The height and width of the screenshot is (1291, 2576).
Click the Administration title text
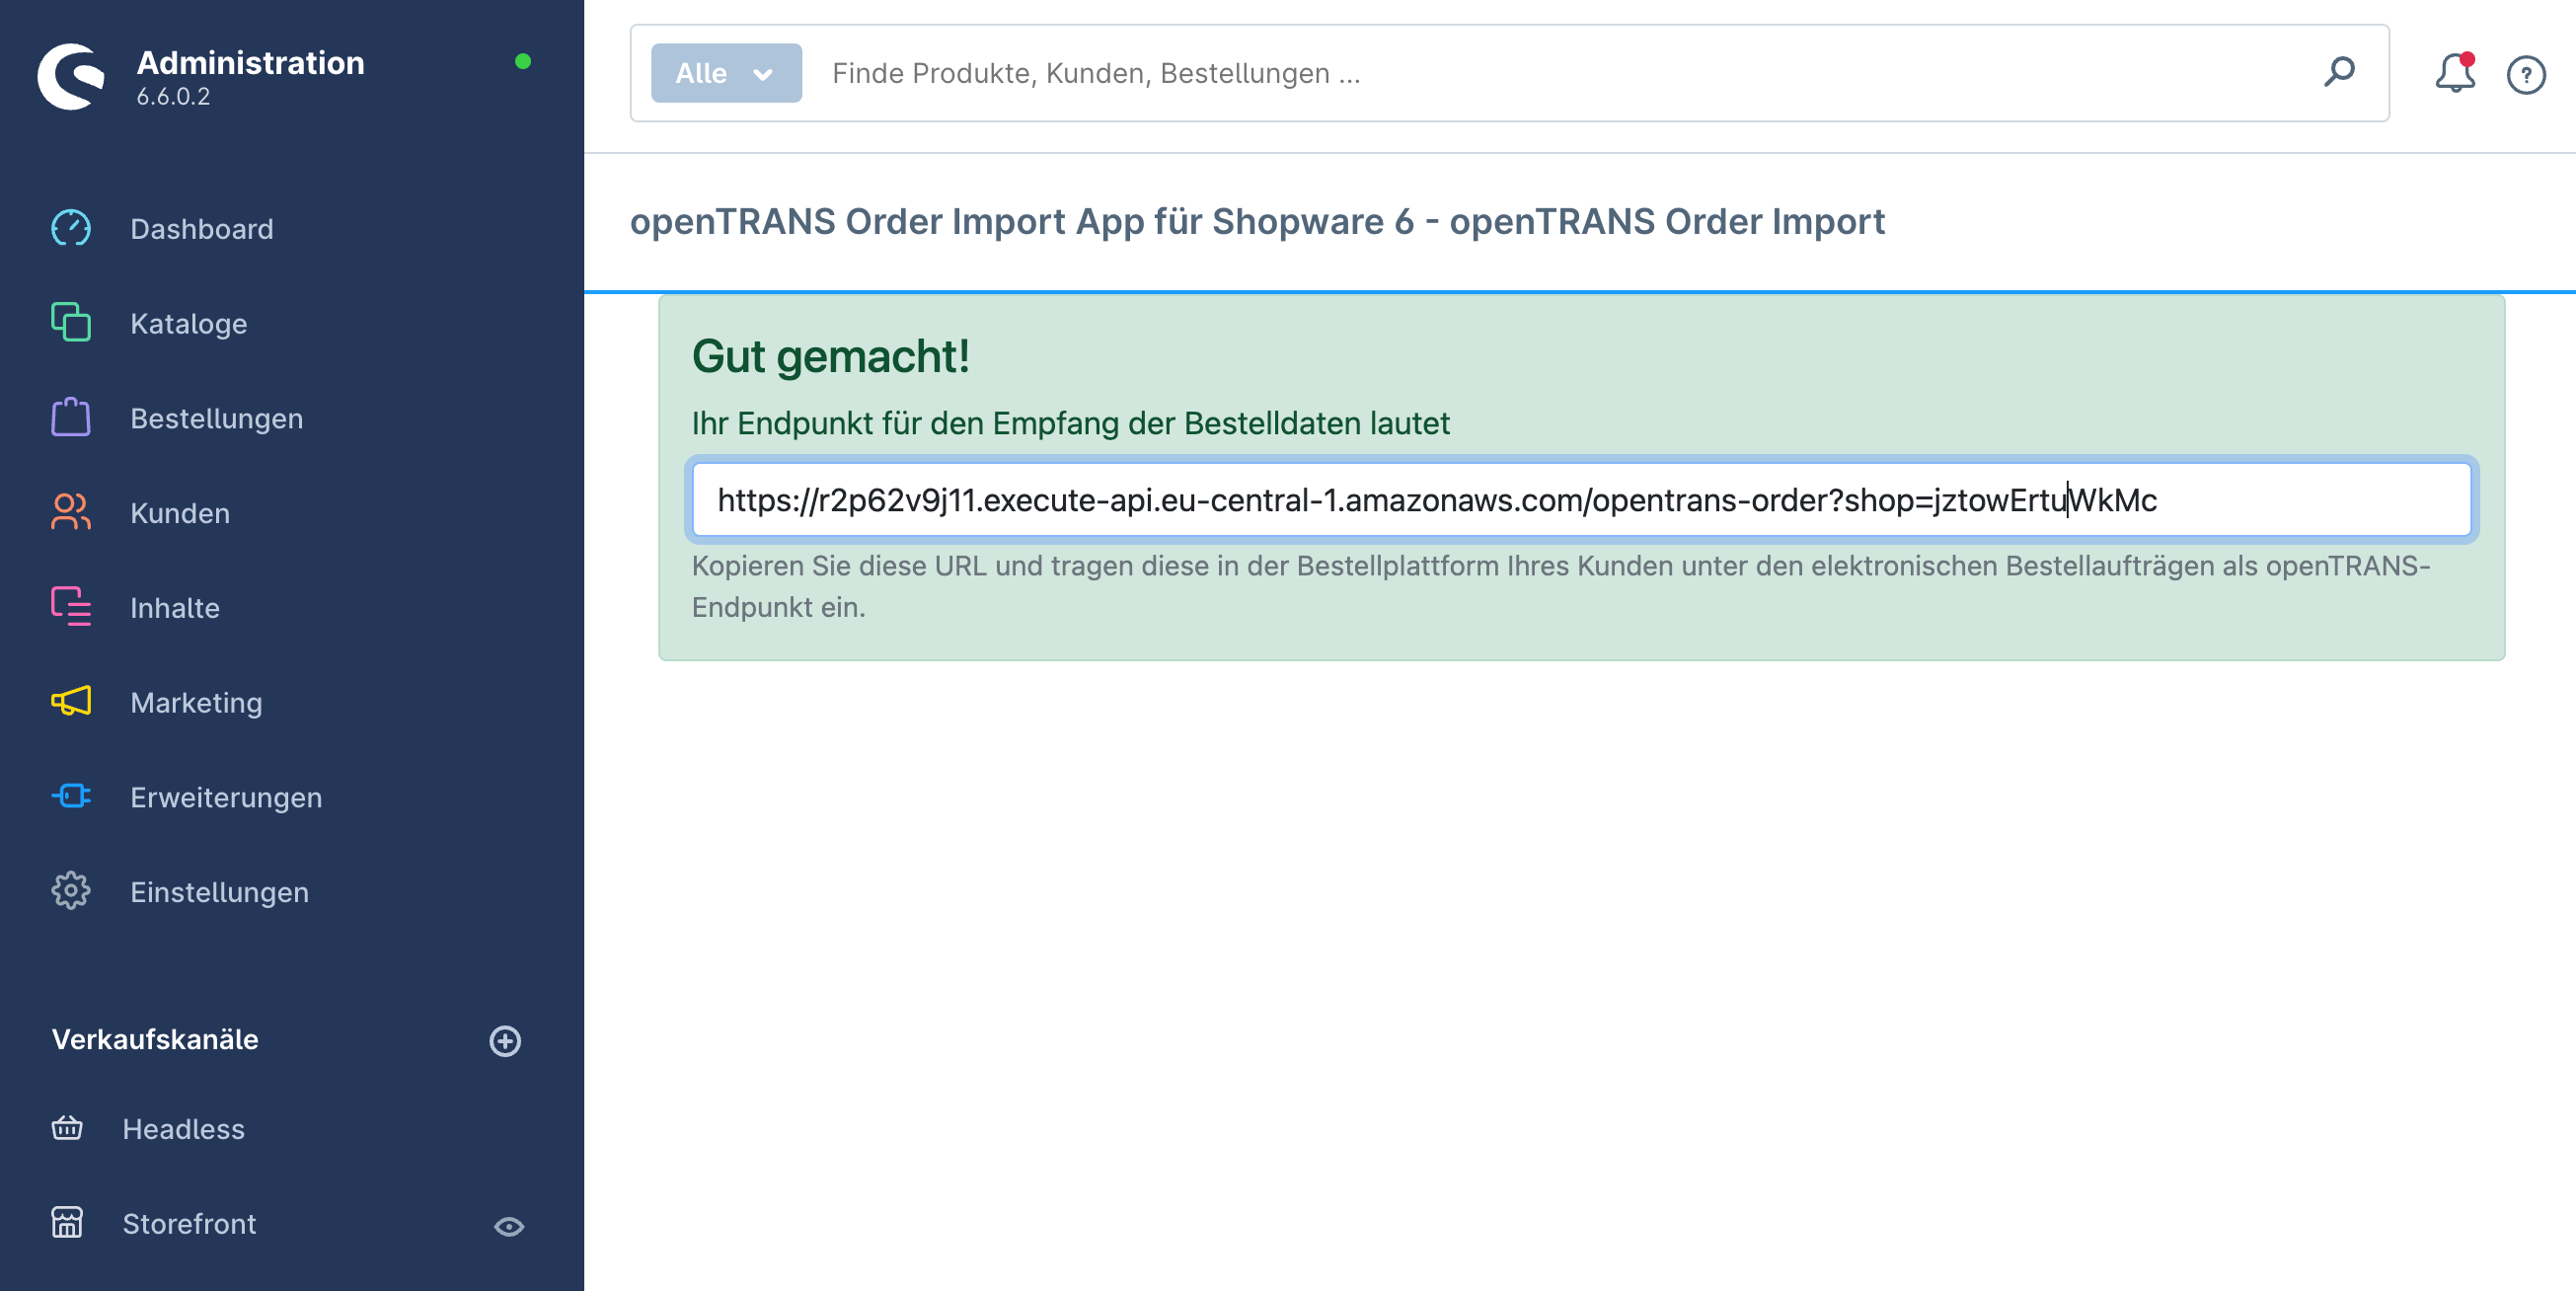pyautogui.click(x=250, y=62)
